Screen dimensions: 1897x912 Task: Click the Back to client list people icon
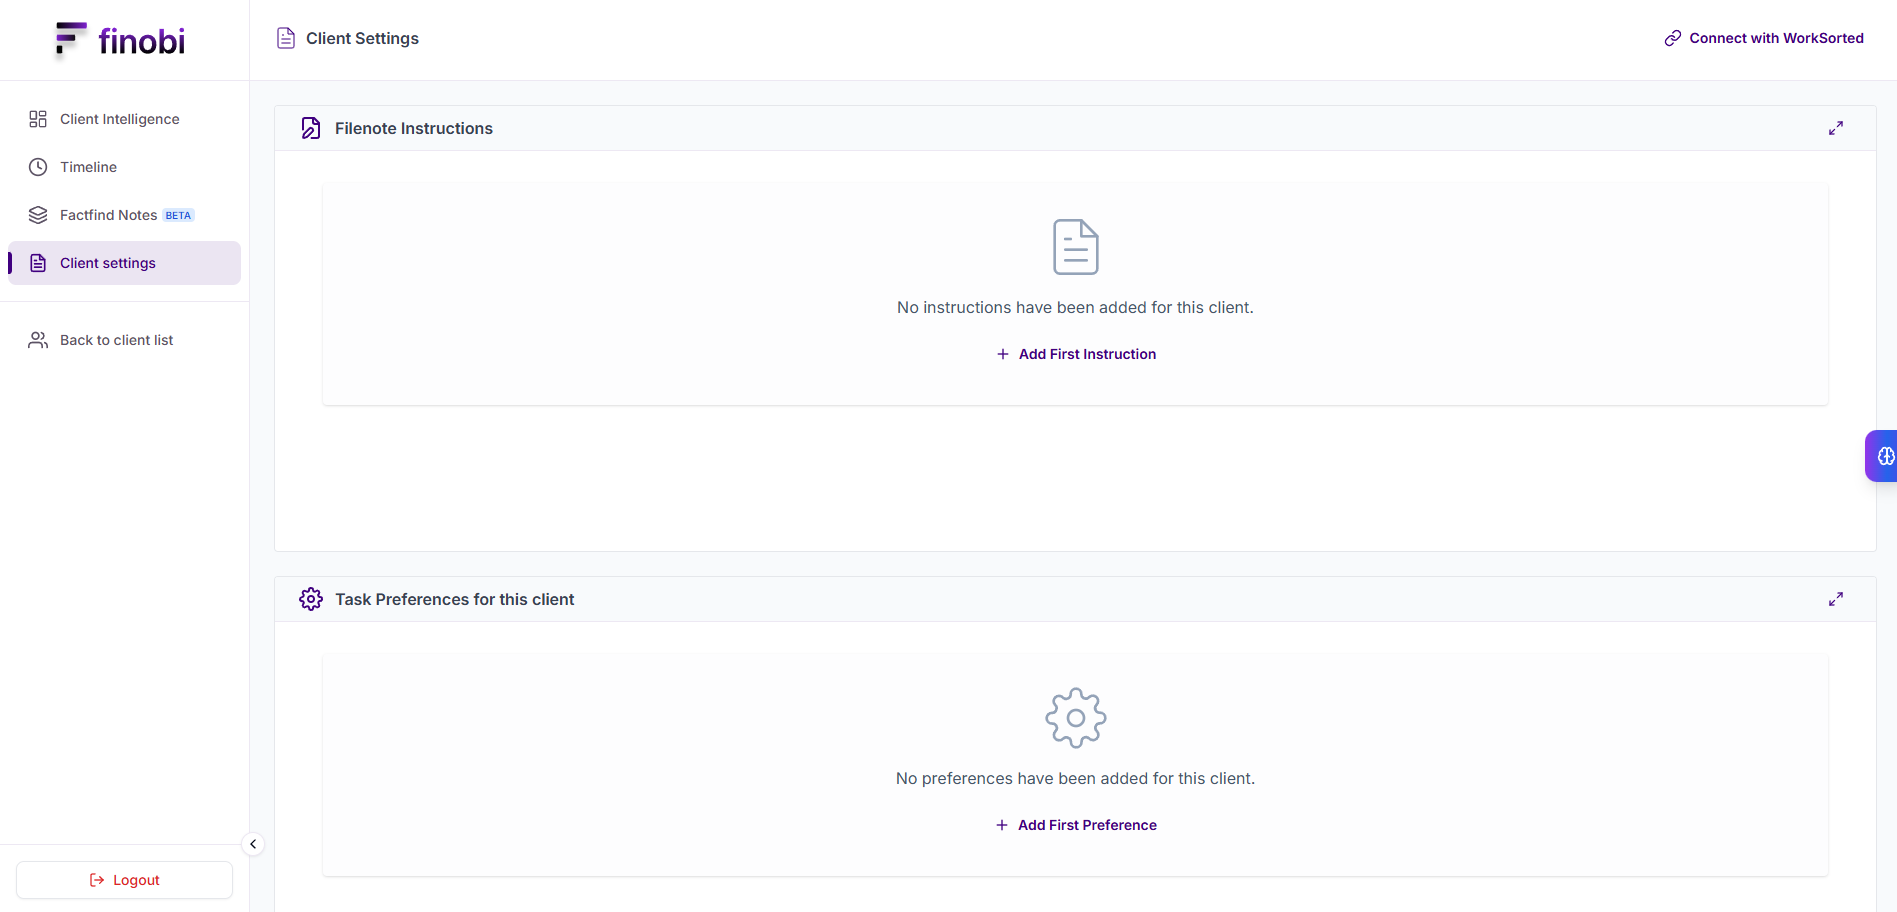[38, 339]
